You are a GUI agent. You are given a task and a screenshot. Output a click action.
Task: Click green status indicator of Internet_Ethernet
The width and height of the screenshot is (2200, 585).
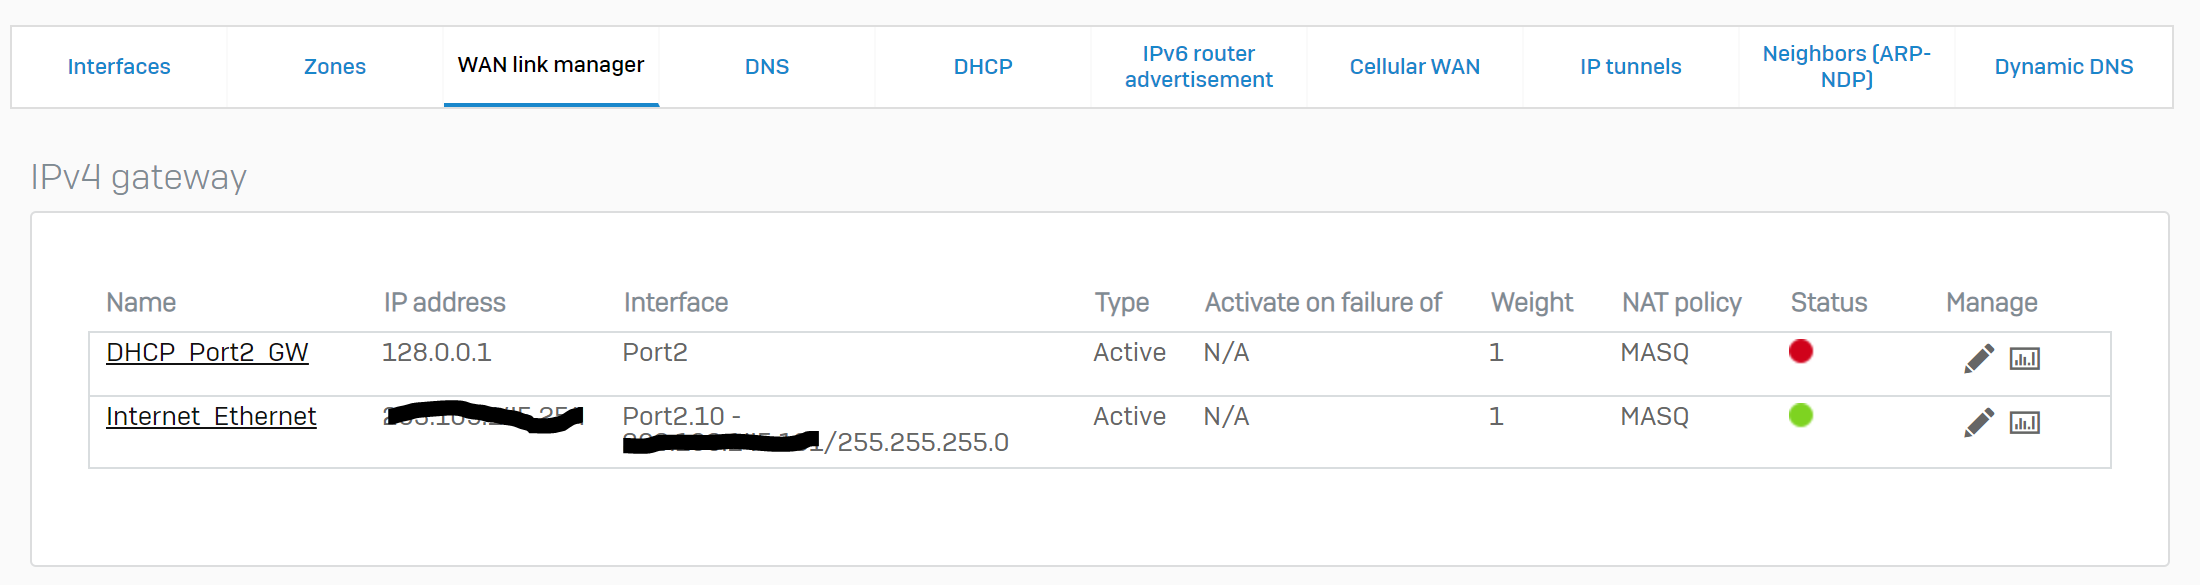[1801, 415]
